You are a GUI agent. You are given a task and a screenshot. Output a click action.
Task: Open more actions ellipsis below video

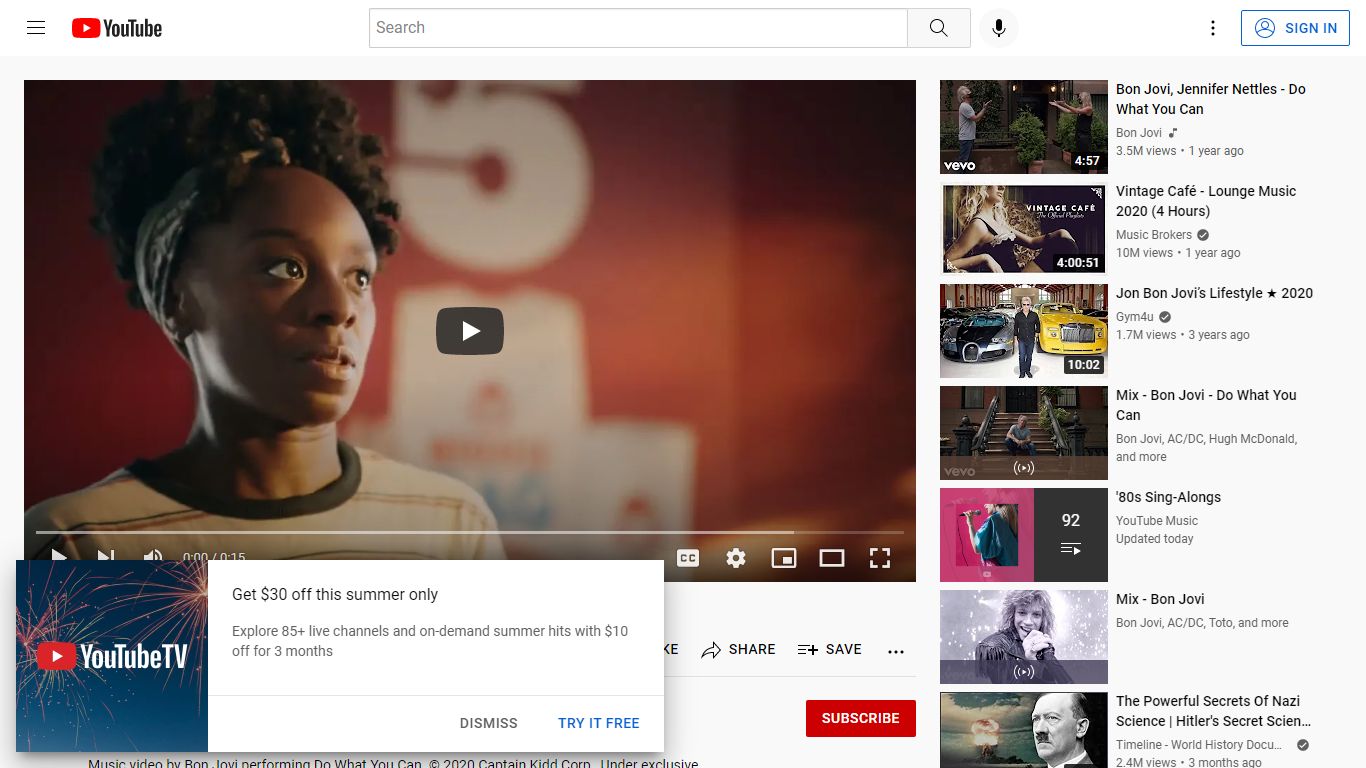click(896, 650)
